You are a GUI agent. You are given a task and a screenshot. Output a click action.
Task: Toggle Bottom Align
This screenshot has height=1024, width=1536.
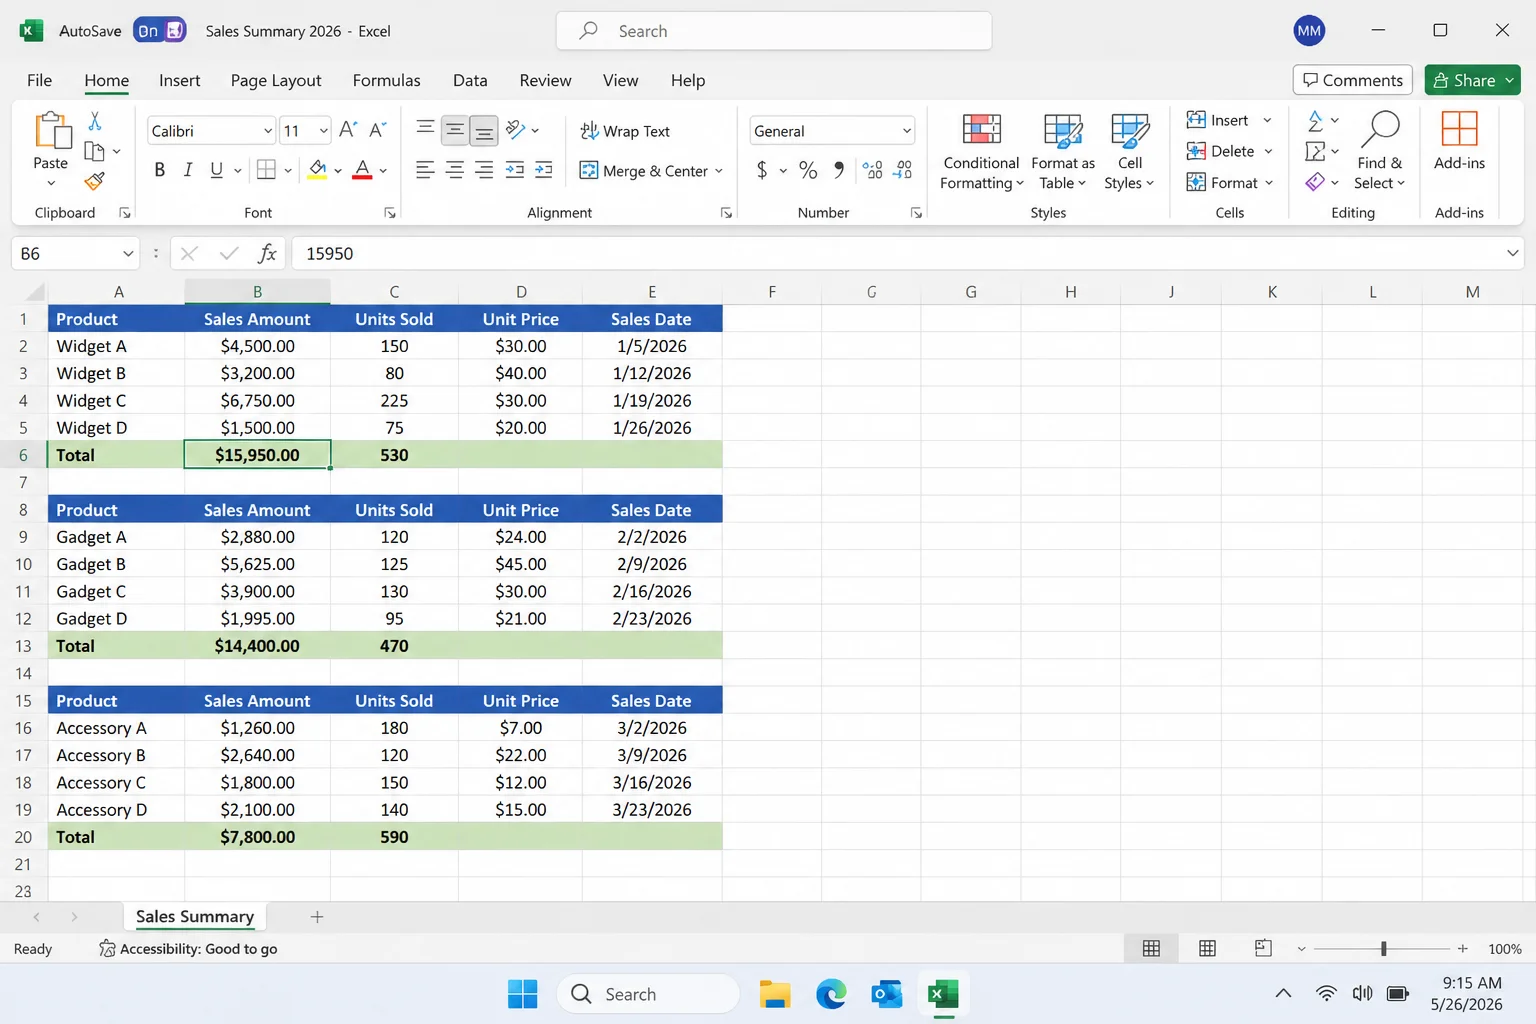484,130
